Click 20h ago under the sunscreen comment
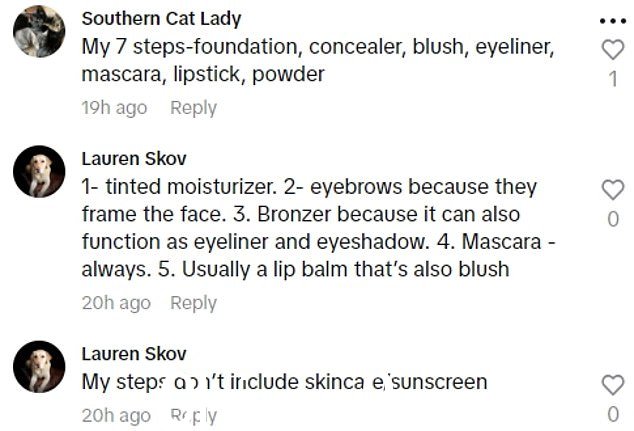Viewport: 634px width, 431px height. [x=116, y=416]
